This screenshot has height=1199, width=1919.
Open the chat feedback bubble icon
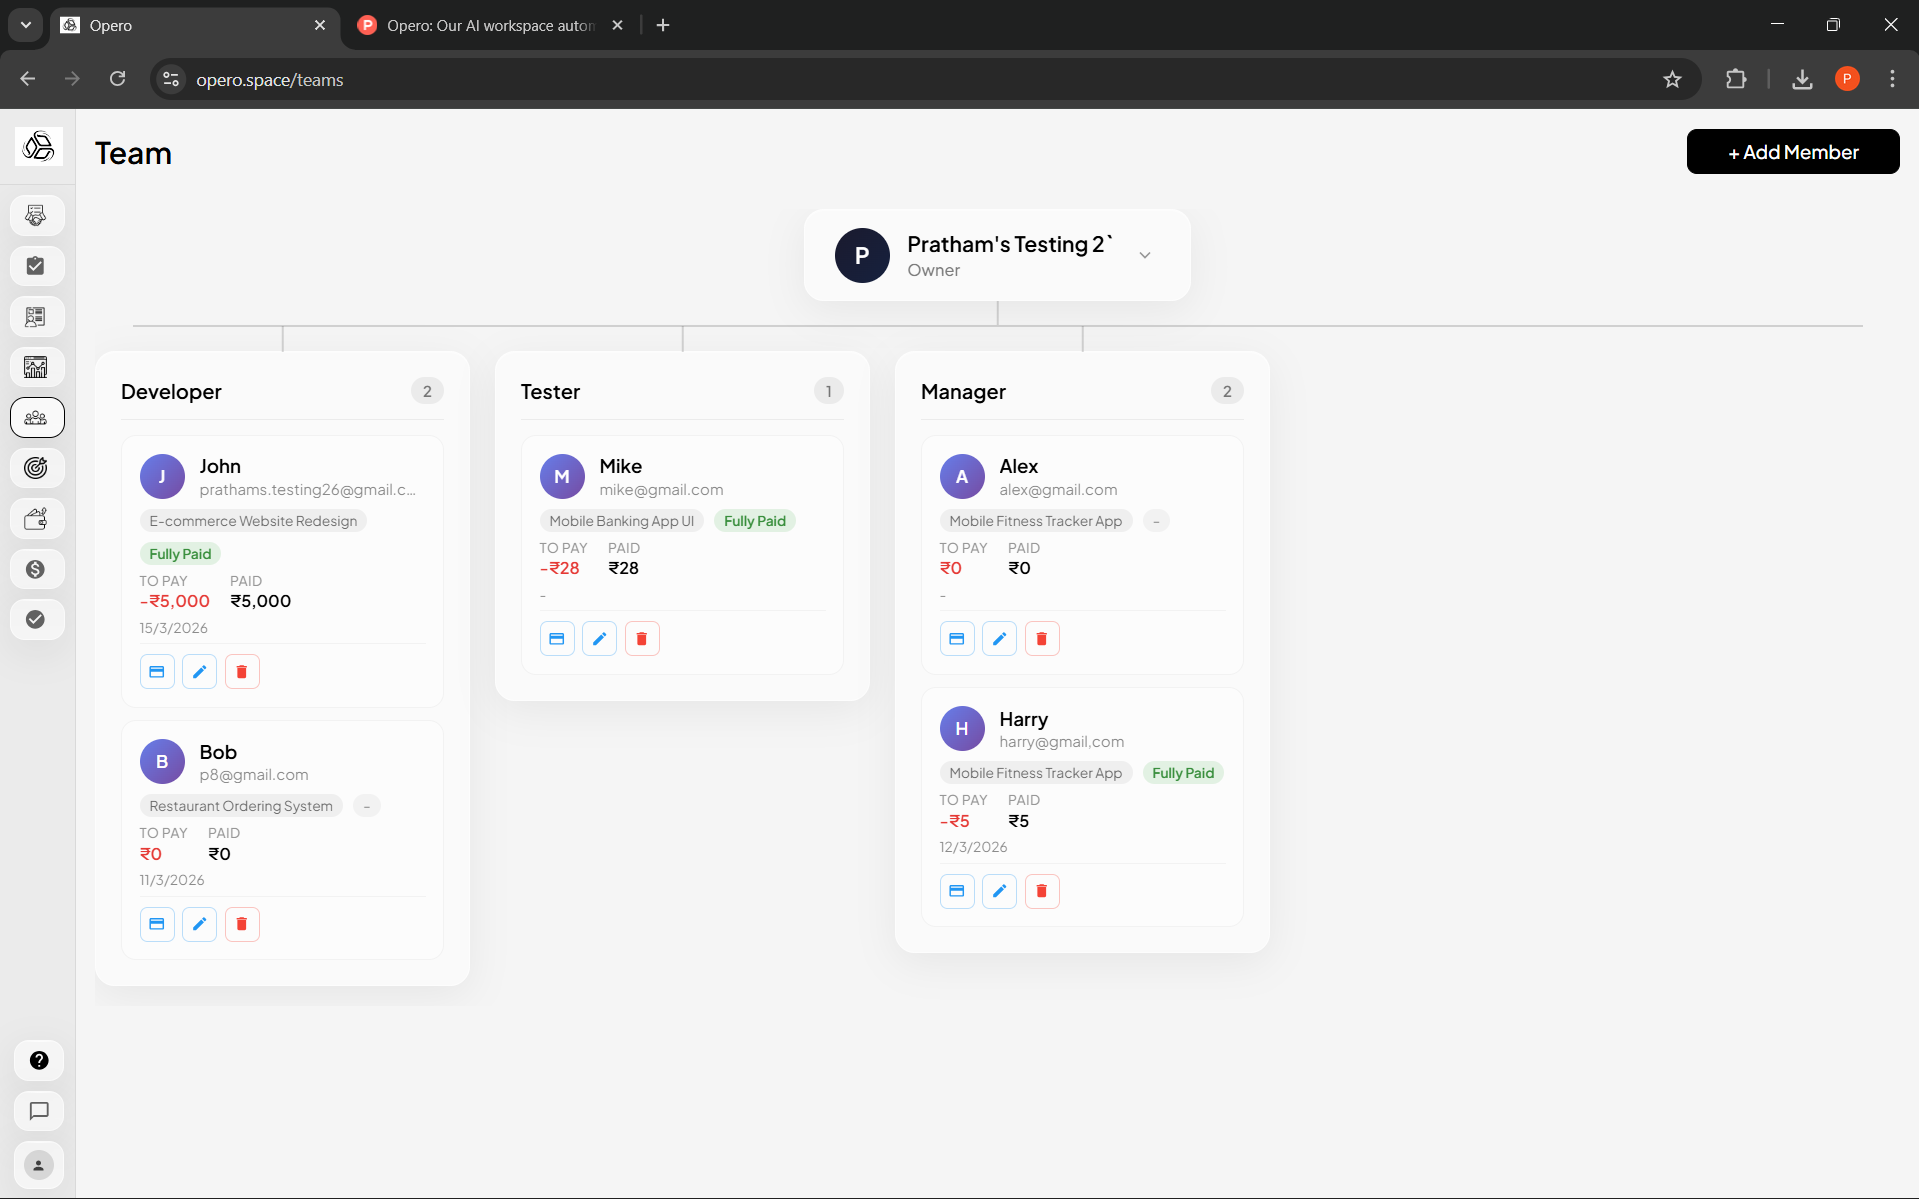point(39,1111)
